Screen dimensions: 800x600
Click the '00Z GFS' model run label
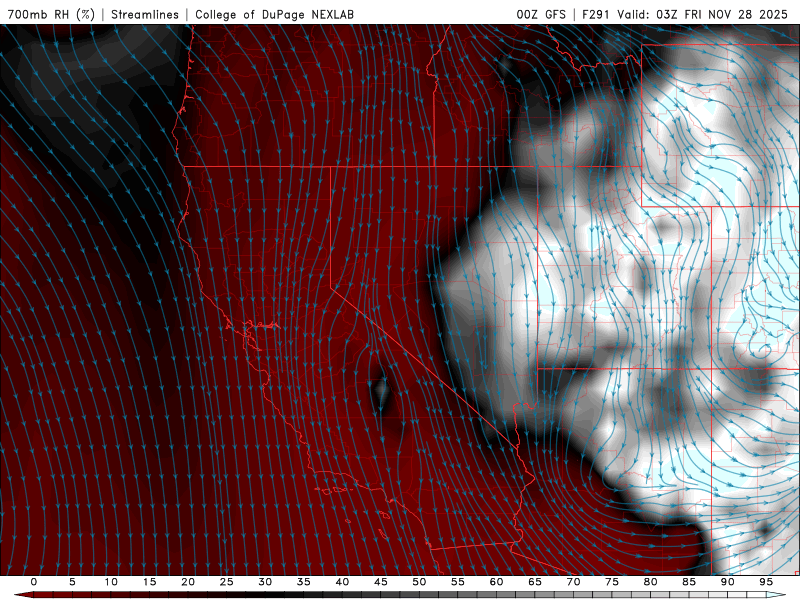(x=541, y=14)
